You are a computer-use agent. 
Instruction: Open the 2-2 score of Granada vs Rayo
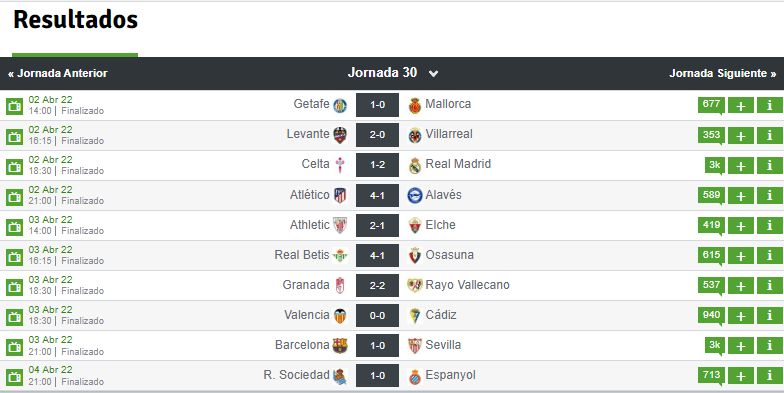click(378, 286)
